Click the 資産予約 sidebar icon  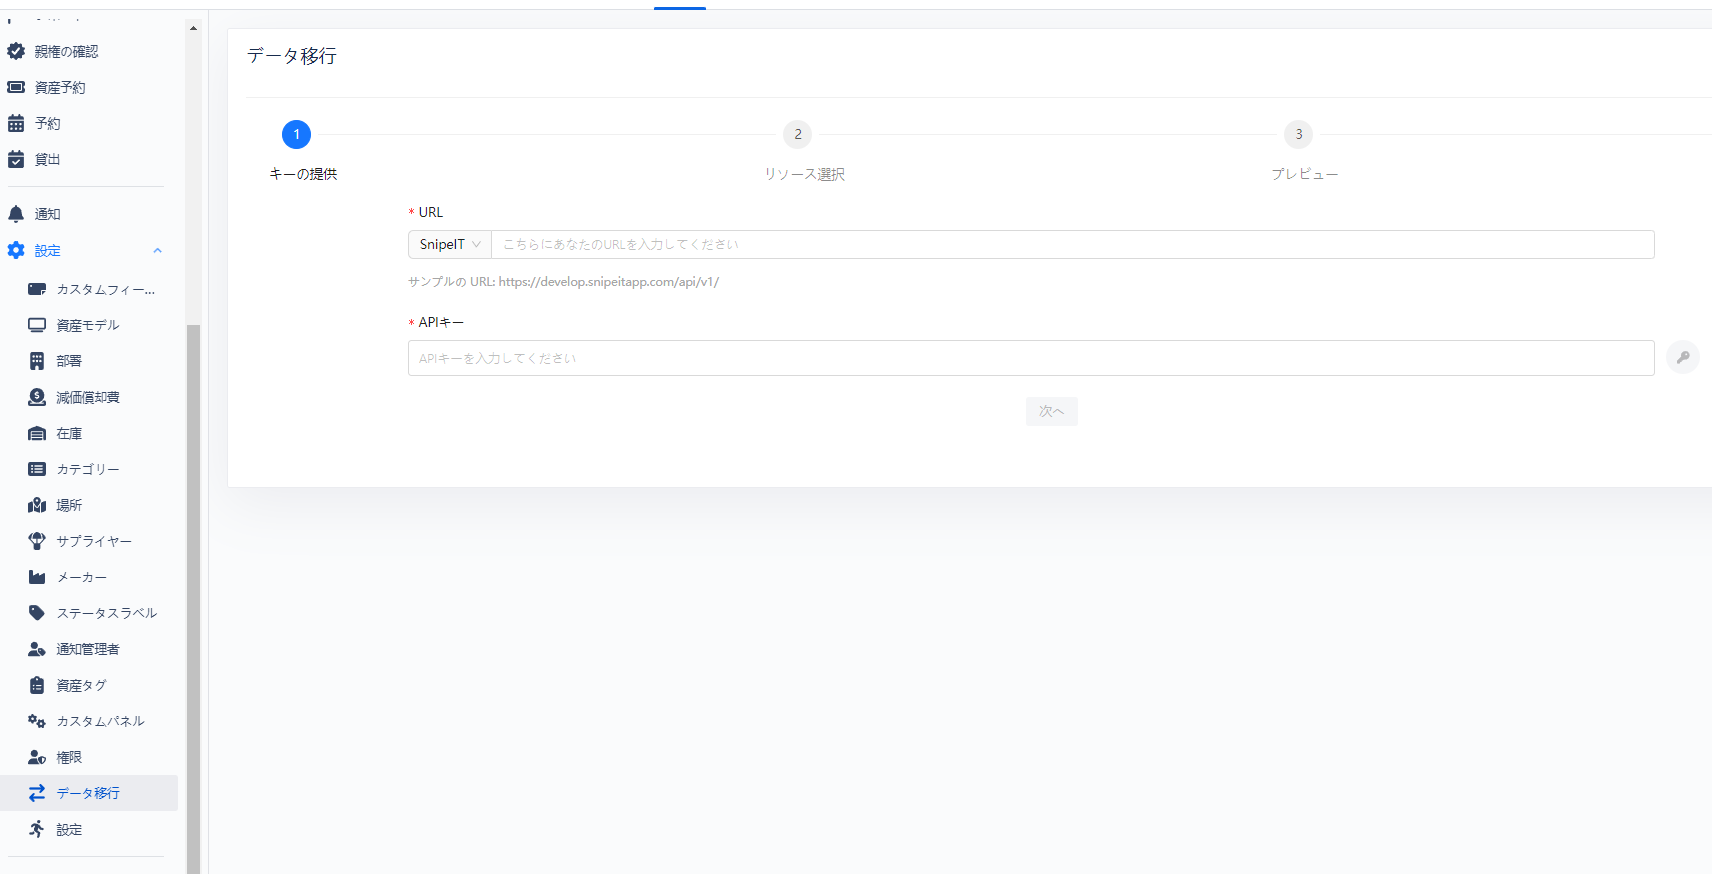[16, 87]
